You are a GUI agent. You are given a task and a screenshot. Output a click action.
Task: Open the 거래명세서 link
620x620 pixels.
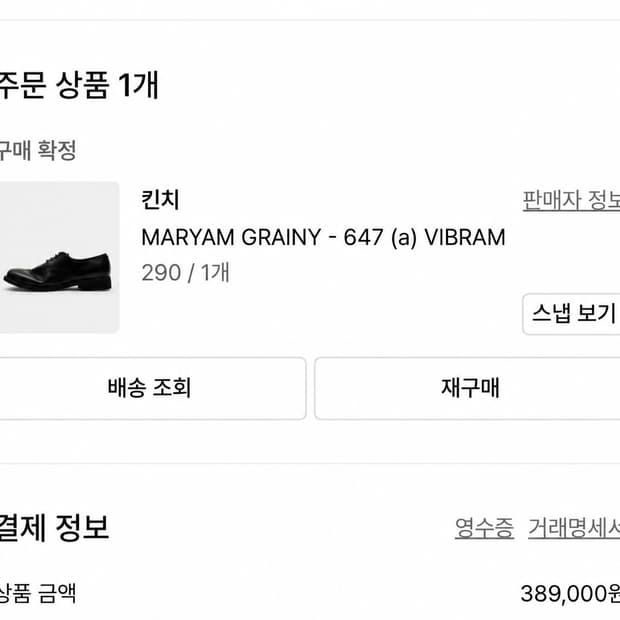coord(574,528)
